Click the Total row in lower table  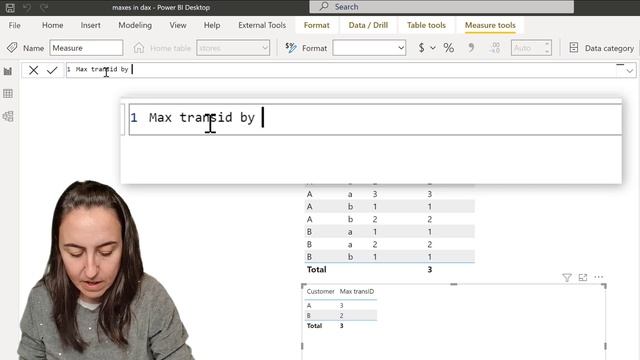[x=340, y=326]
